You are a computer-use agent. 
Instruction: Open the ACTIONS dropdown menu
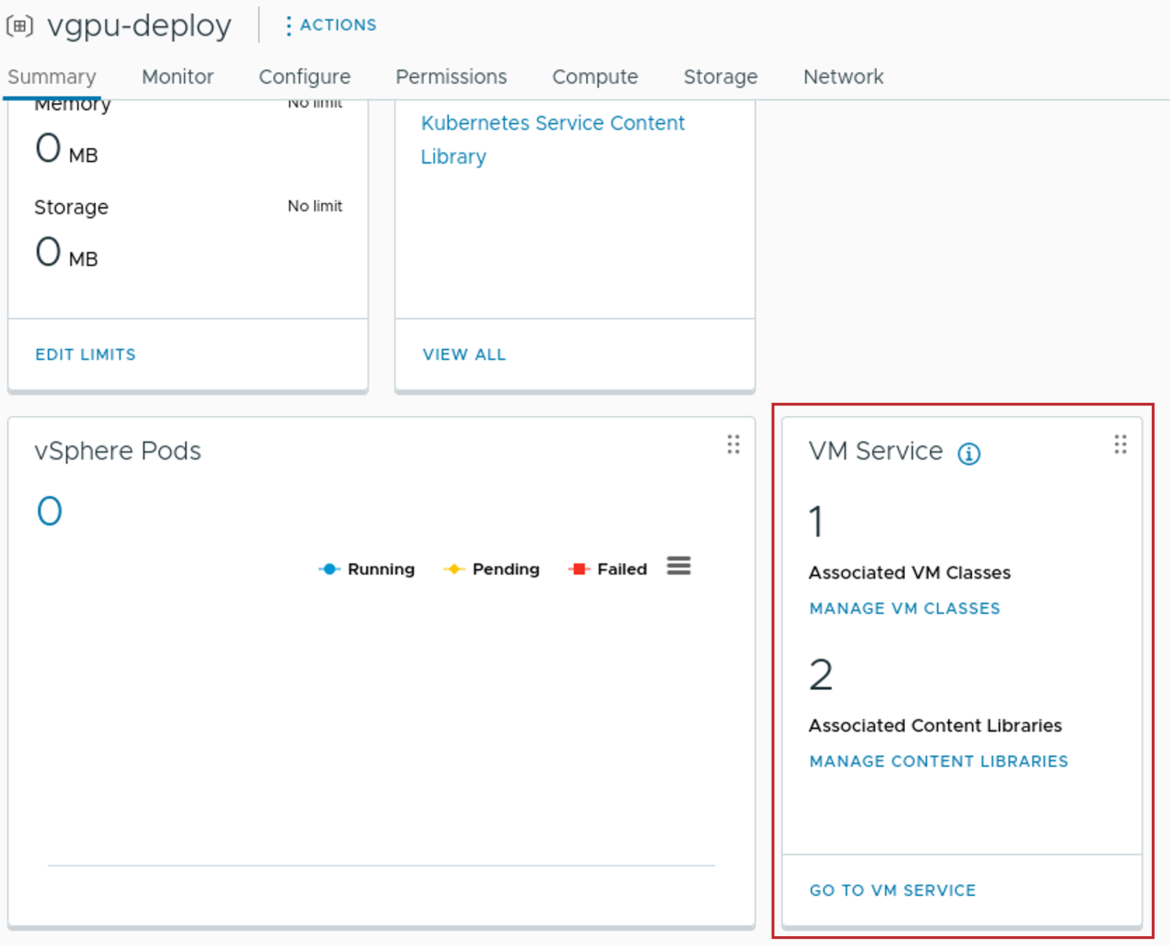[x=336, y=24]
